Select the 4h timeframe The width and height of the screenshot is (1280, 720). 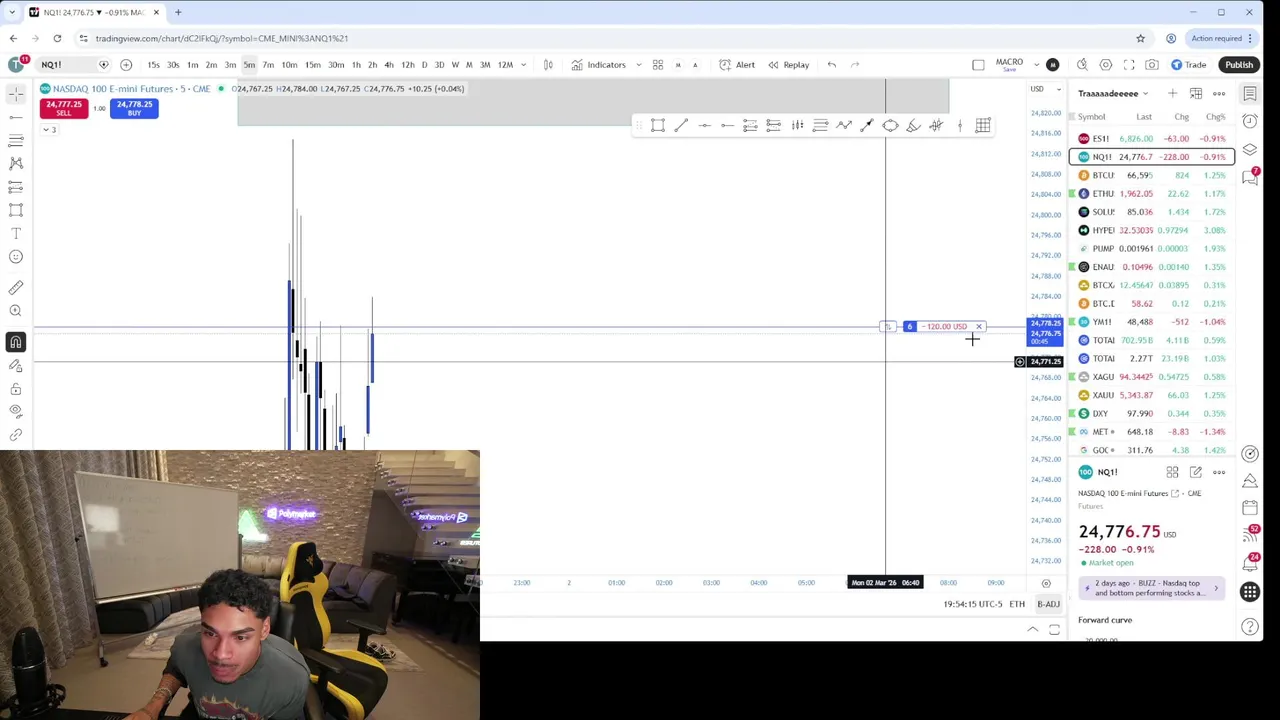(x=389, y=65)
